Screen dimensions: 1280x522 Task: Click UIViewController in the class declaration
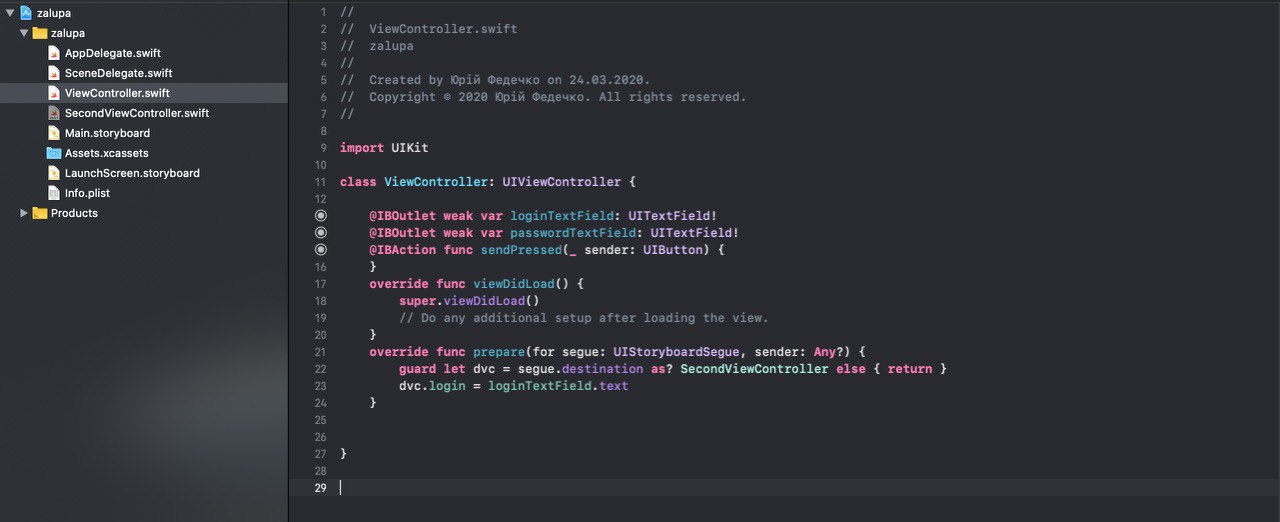(562, 182)
